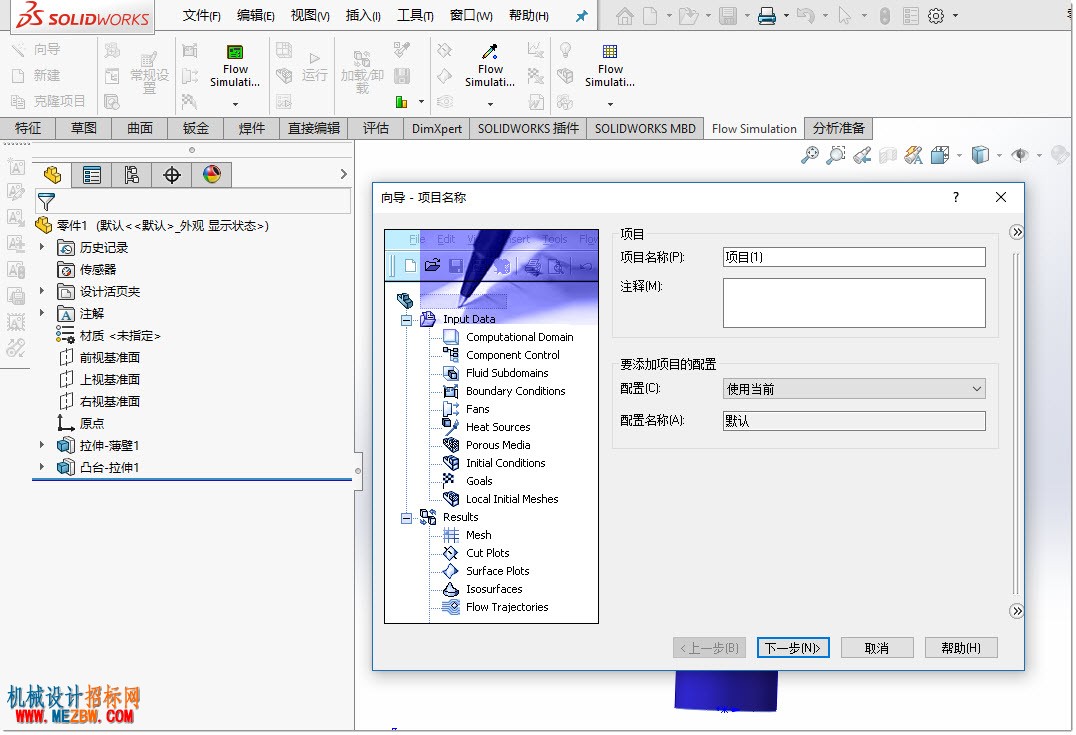Expand the 设计活页夹 tree node
Viewport: 1076px width, 735px height.
click(x=42, y=290)
